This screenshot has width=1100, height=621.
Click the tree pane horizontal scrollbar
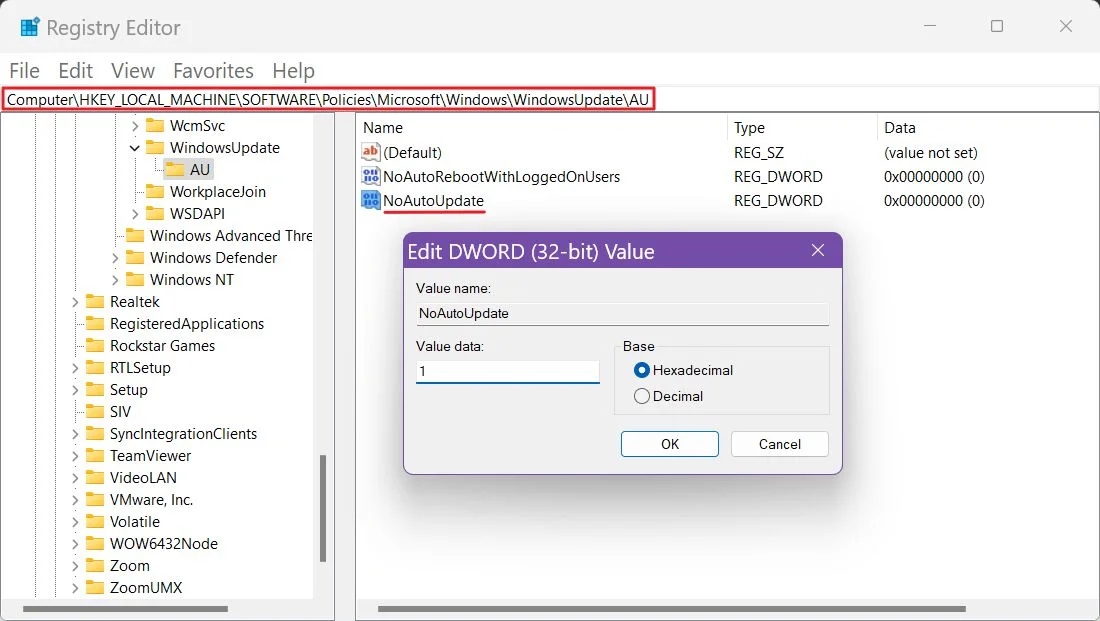pyautogui.click(x=126, y=608)
